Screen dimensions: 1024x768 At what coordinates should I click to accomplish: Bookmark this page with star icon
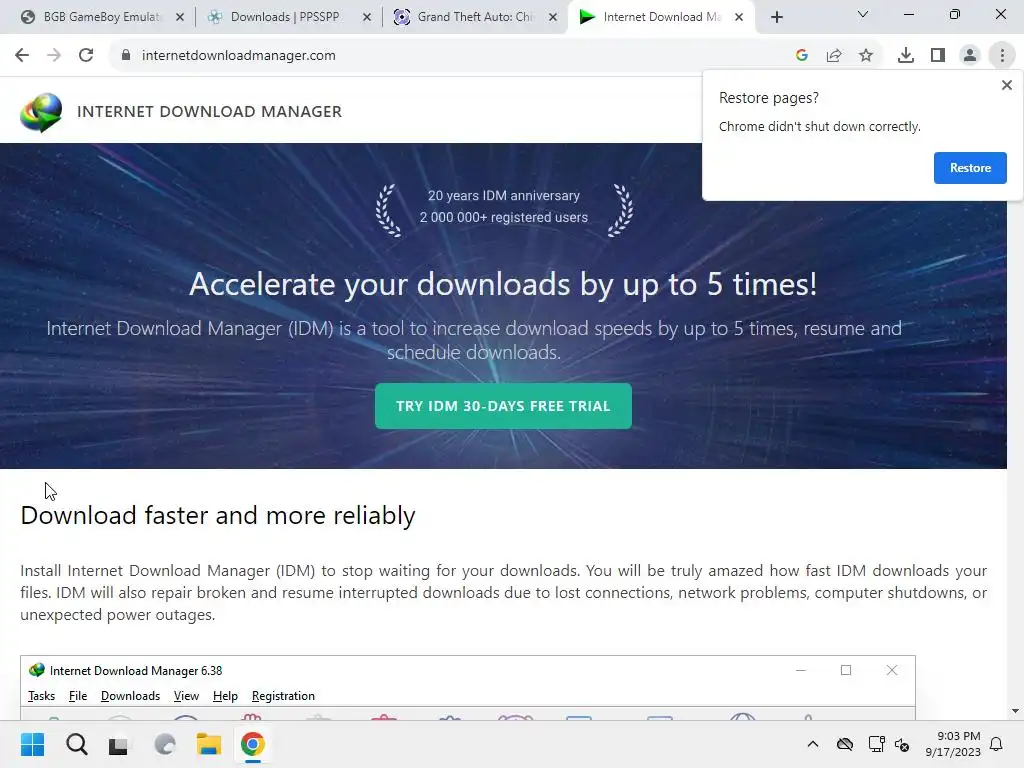click(x=866, y=56)
